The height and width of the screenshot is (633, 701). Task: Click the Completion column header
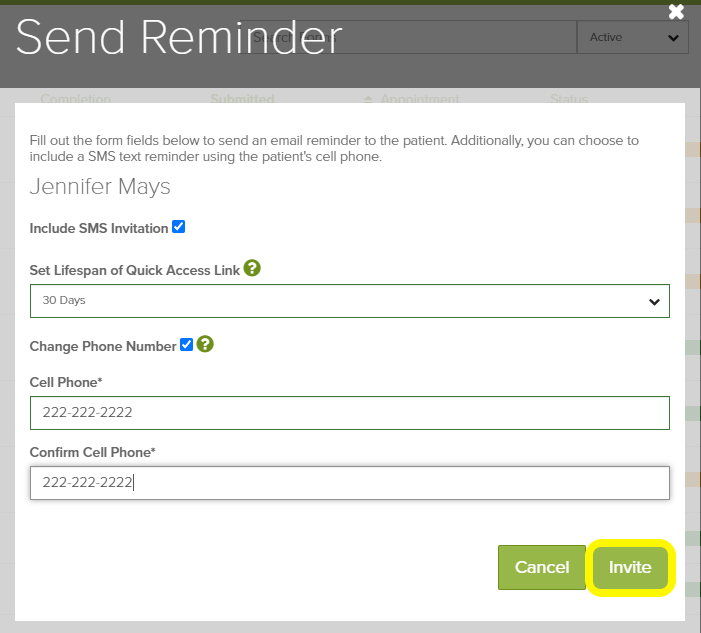pyautogui.click(x=76, y=99)
